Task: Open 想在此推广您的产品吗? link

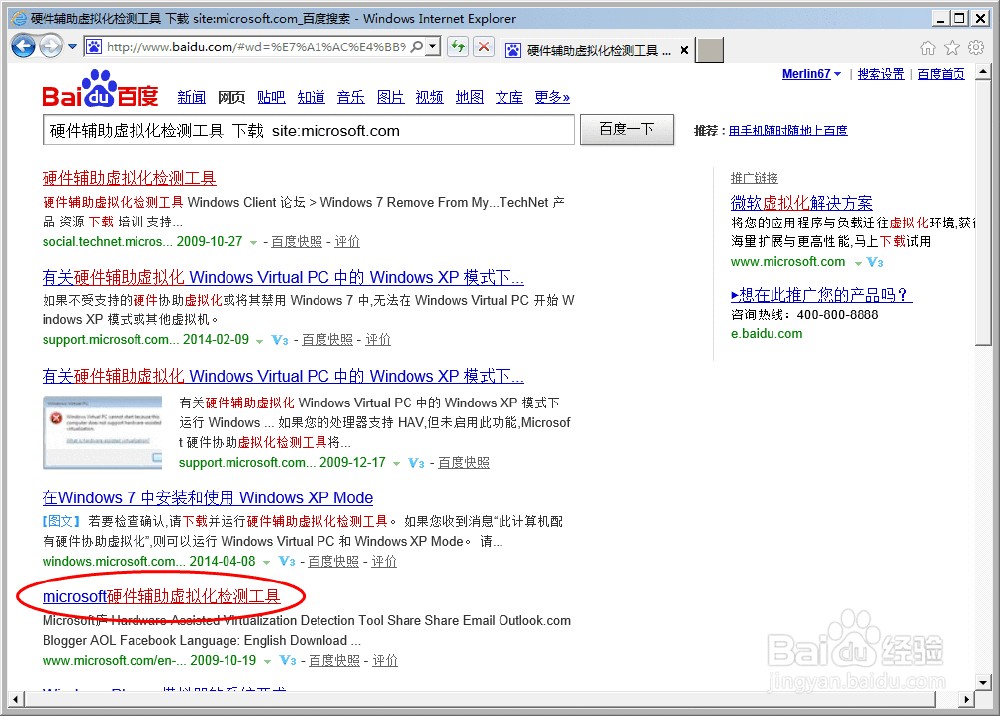Action: tap(821, 295)
